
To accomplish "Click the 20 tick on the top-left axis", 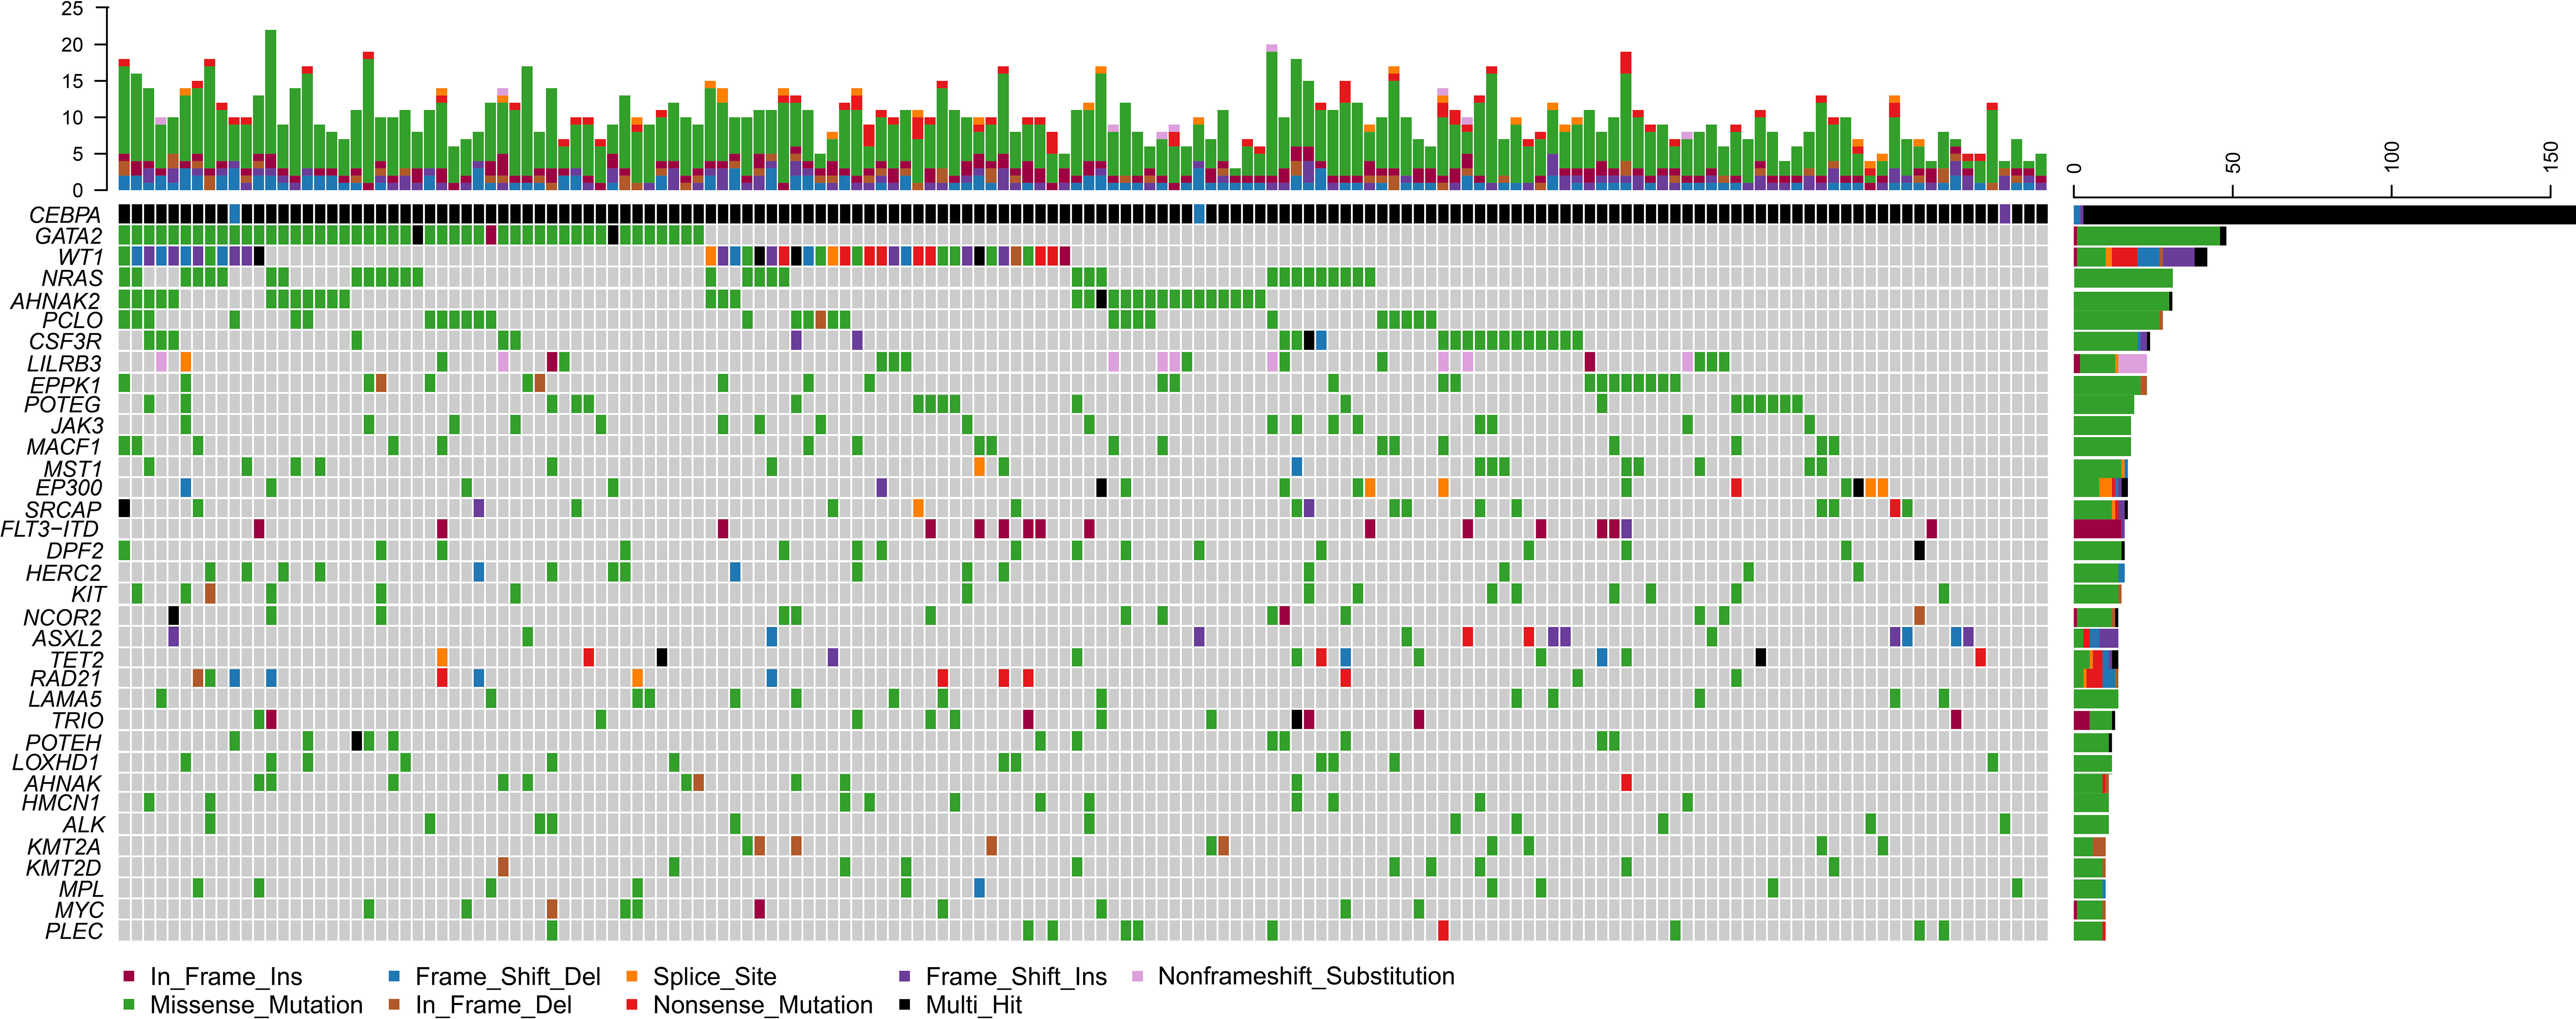I will (x=73, y=45).
